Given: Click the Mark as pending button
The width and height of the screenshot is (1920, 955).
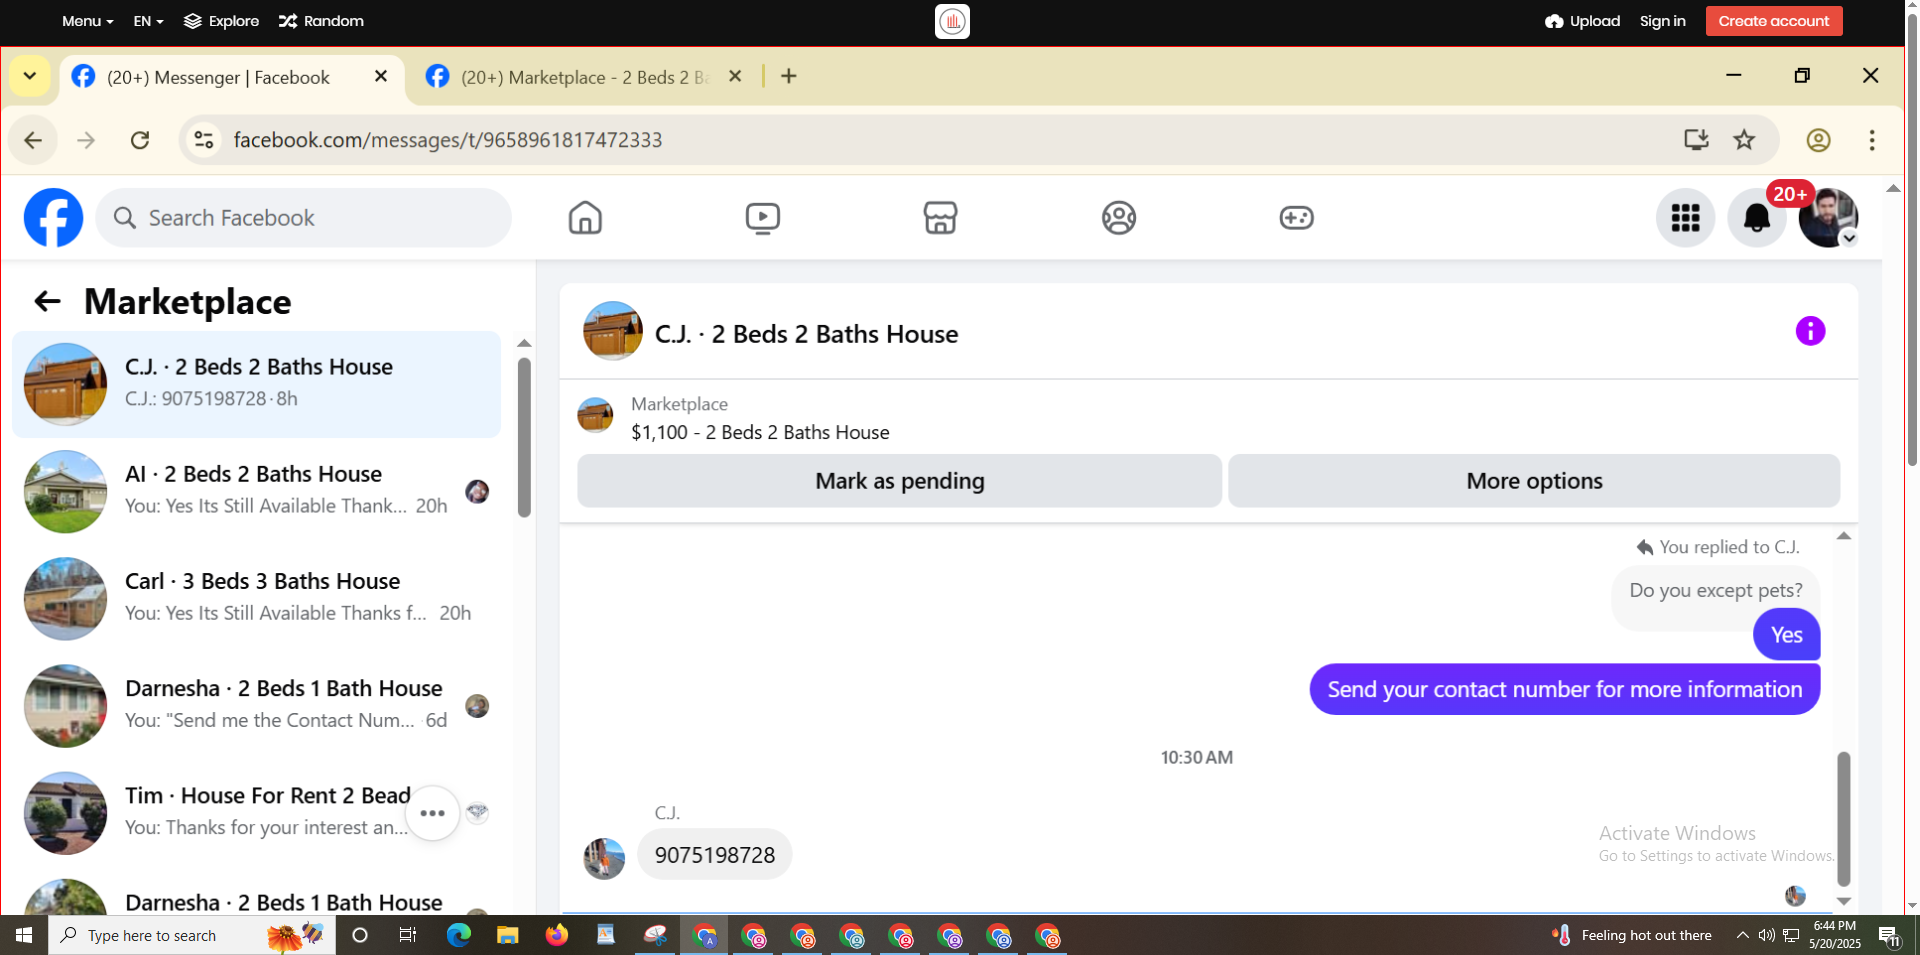Looking at the screenshot, I should pos(899,481).
